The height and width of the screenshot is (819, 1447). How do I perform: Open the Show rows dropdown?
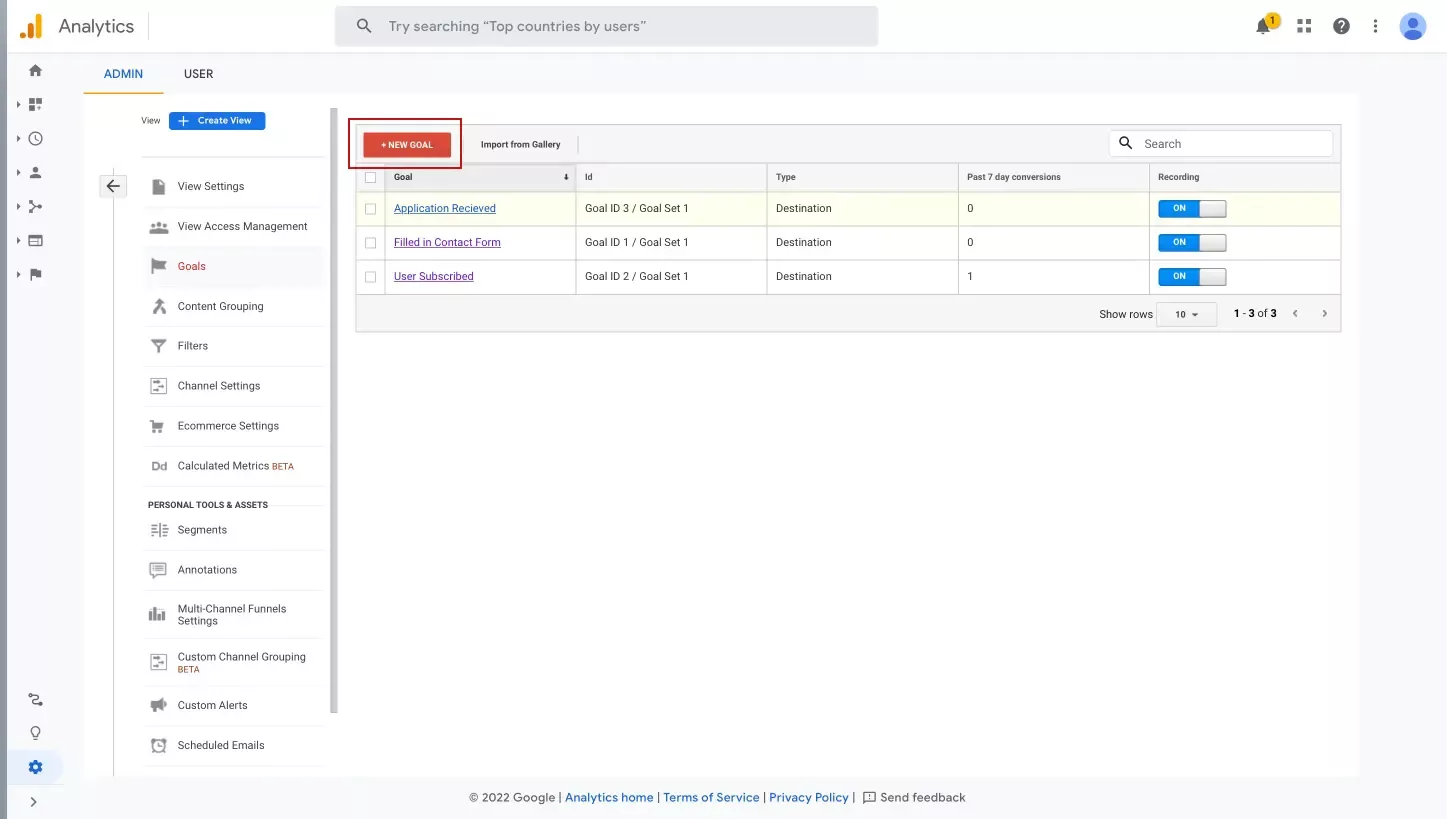(1186, 314)
